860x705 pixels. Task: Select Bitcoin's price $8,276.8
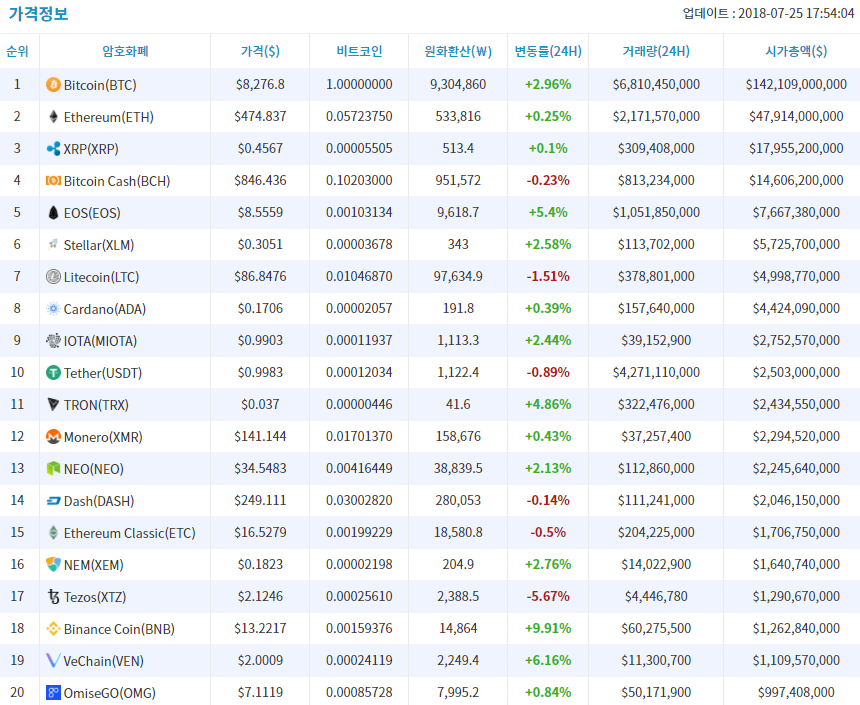tap(260, 84)
